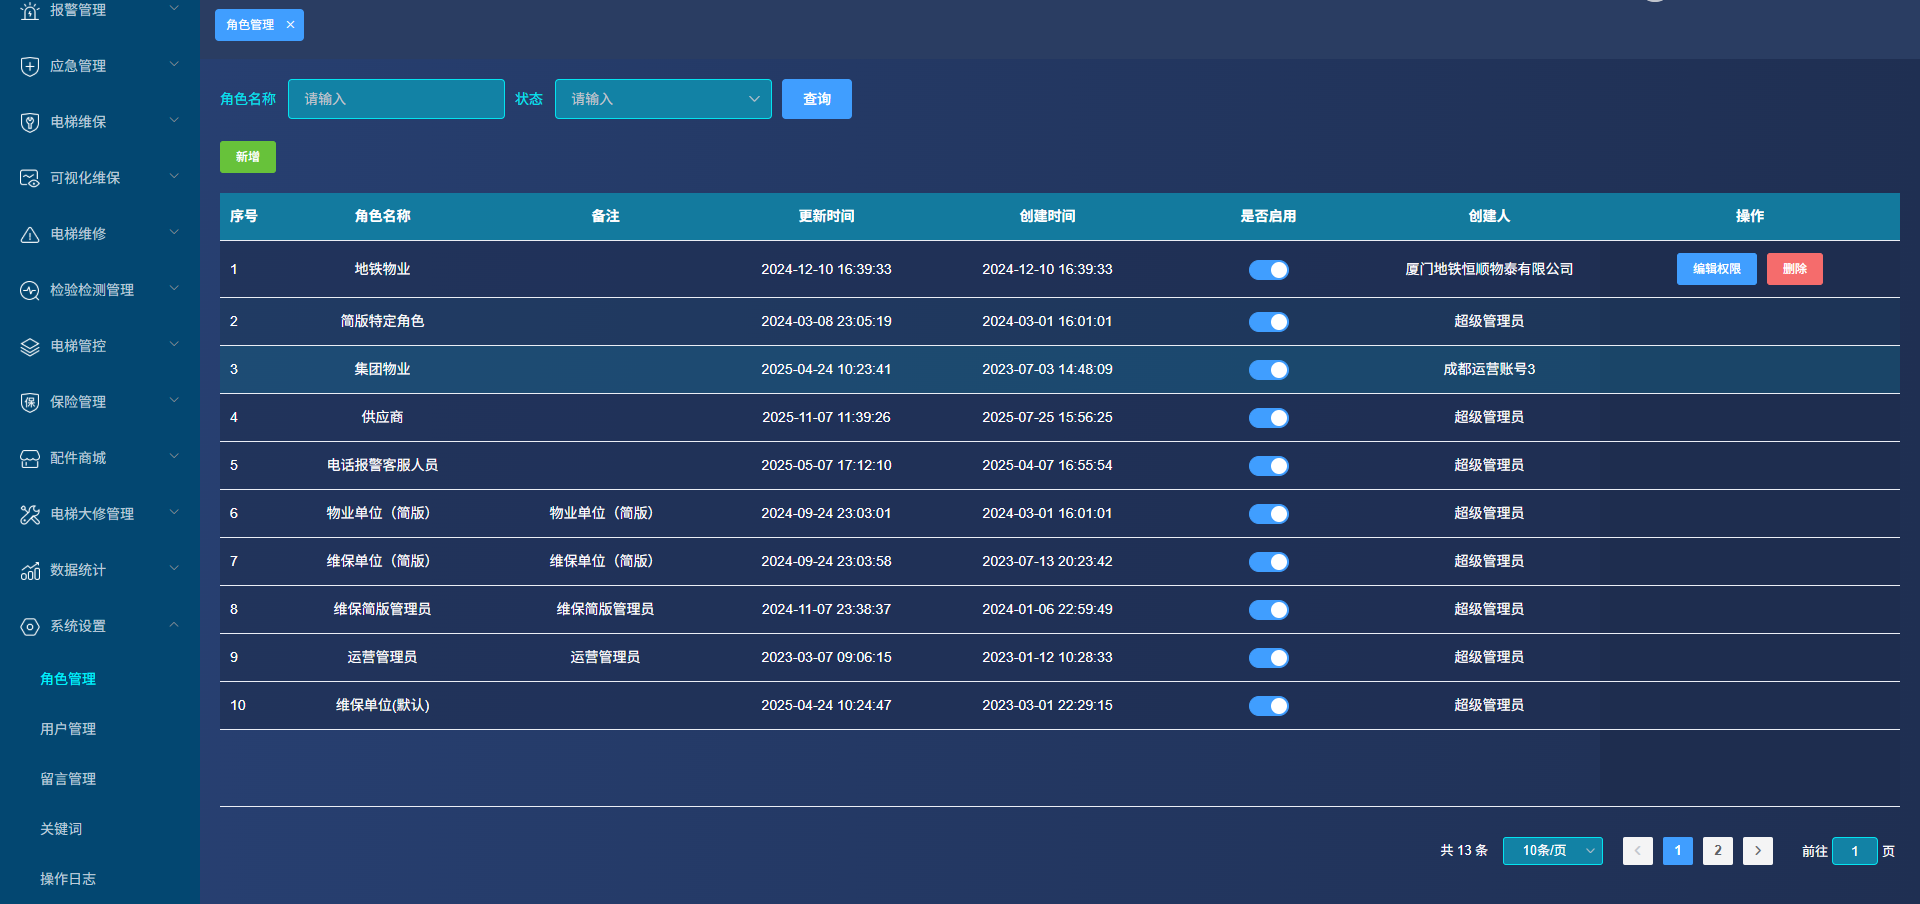Click the 电梯维保 icon in sidebar
Image resolution: width=1920 pixels, height=904 pixels.
point(30,122)
